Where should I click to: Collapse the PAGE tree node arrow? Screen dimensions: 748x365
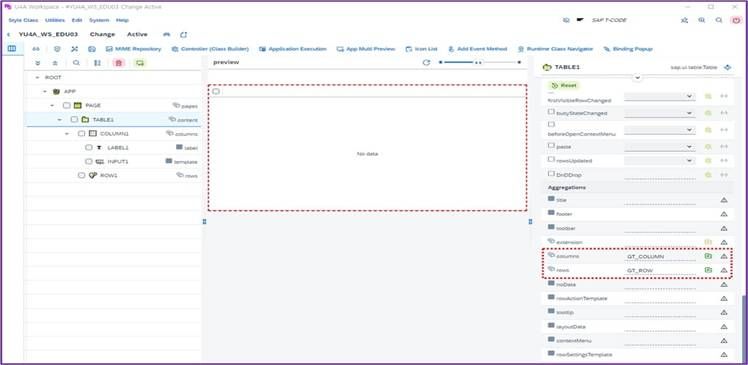pos(52,105)
